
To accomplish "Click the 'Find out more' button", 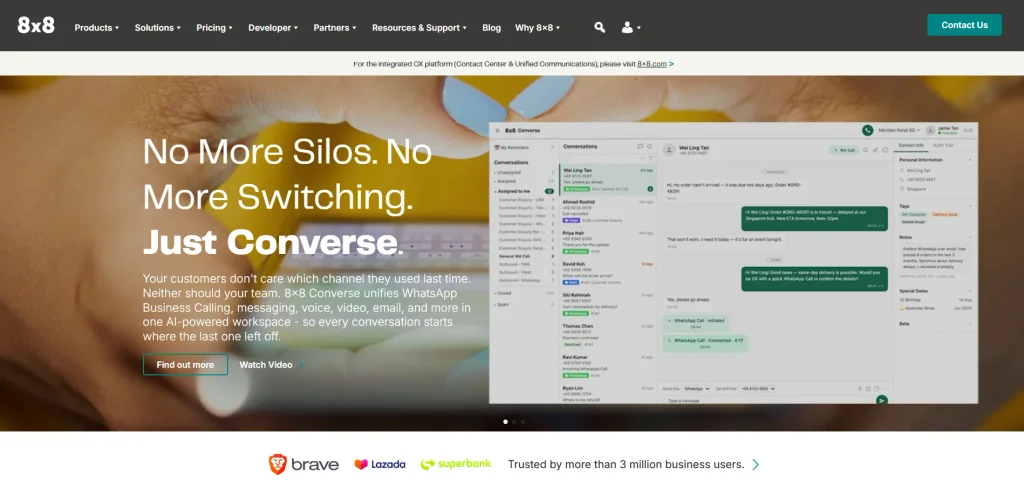I will coord(185,364).
